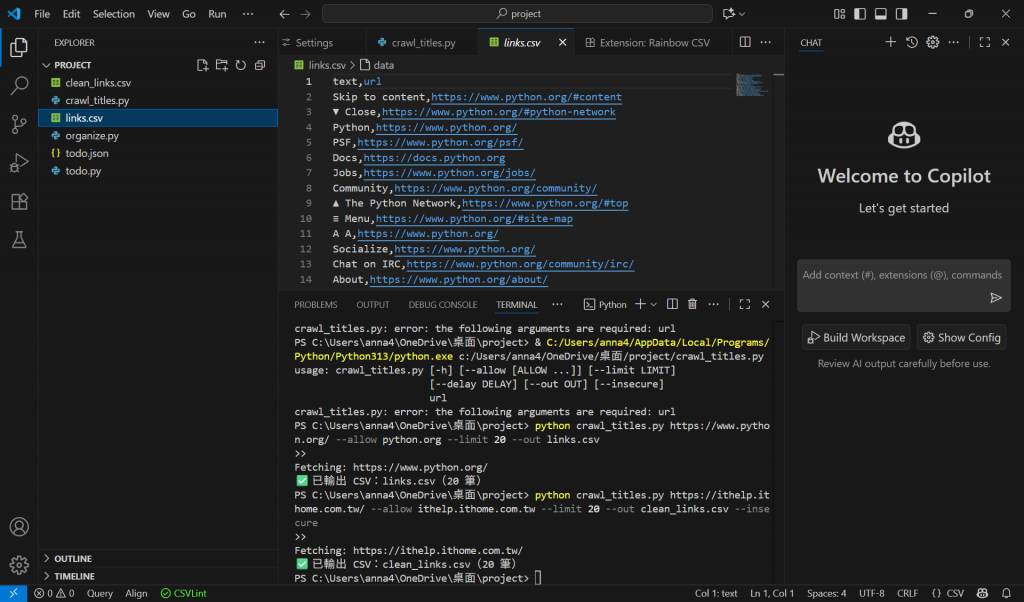Toggle the bottom panel layout button

tap(881, 14)
